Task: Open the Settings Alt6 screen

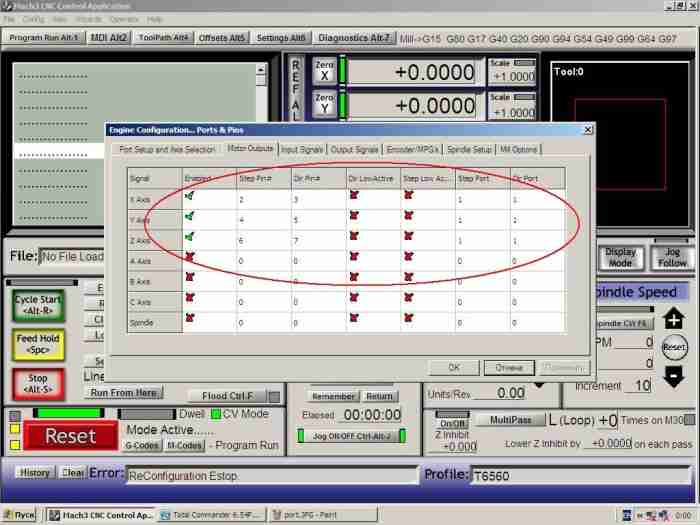Action: 281,38
